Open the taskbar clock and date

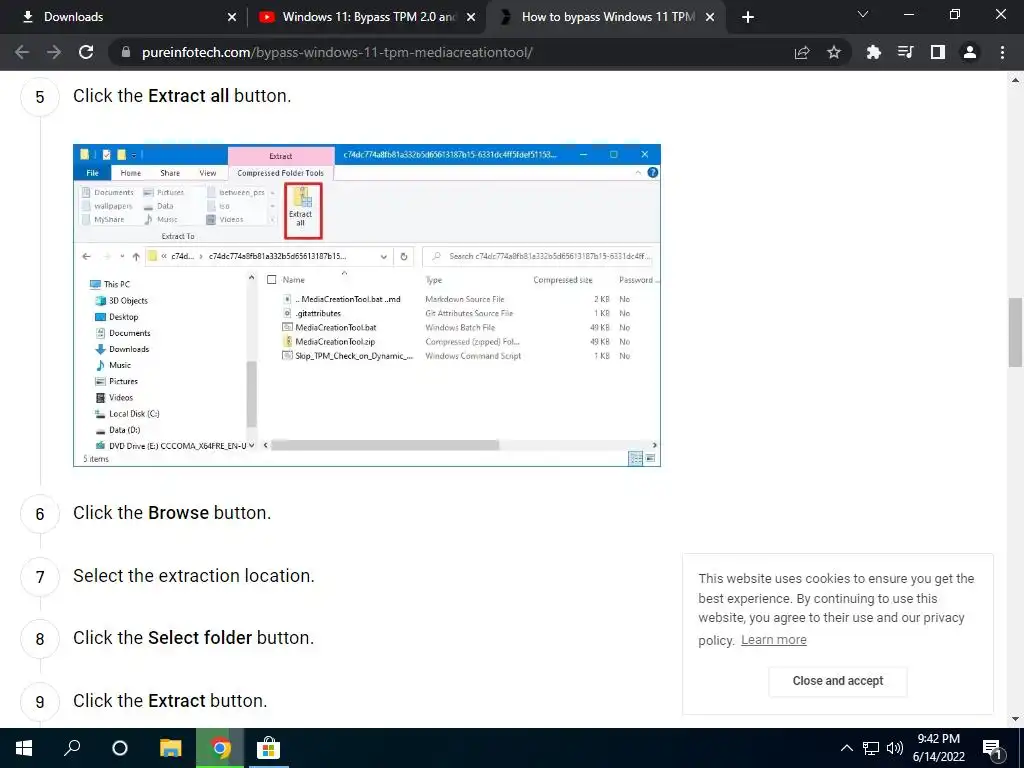tap(938, 748)
